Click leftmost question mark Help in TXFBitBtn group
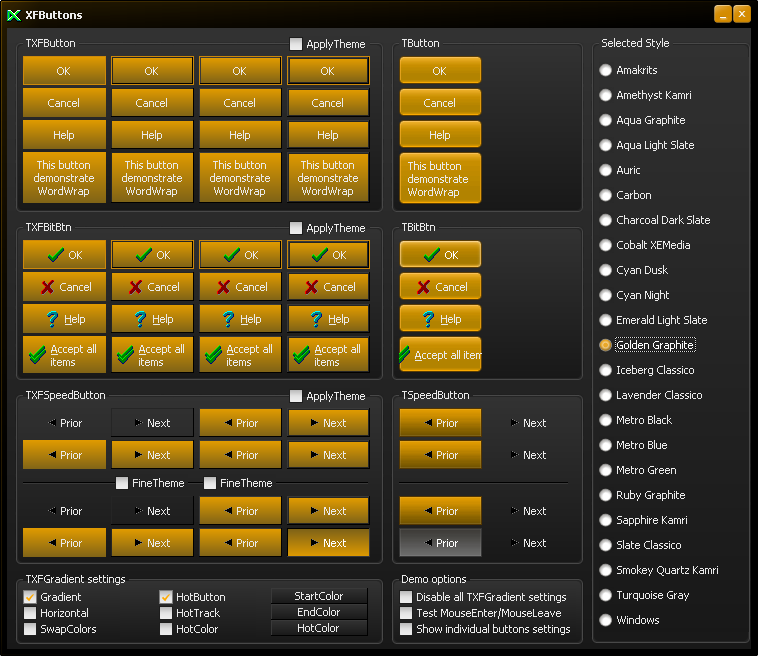The image size is (758, 656). 63,319
